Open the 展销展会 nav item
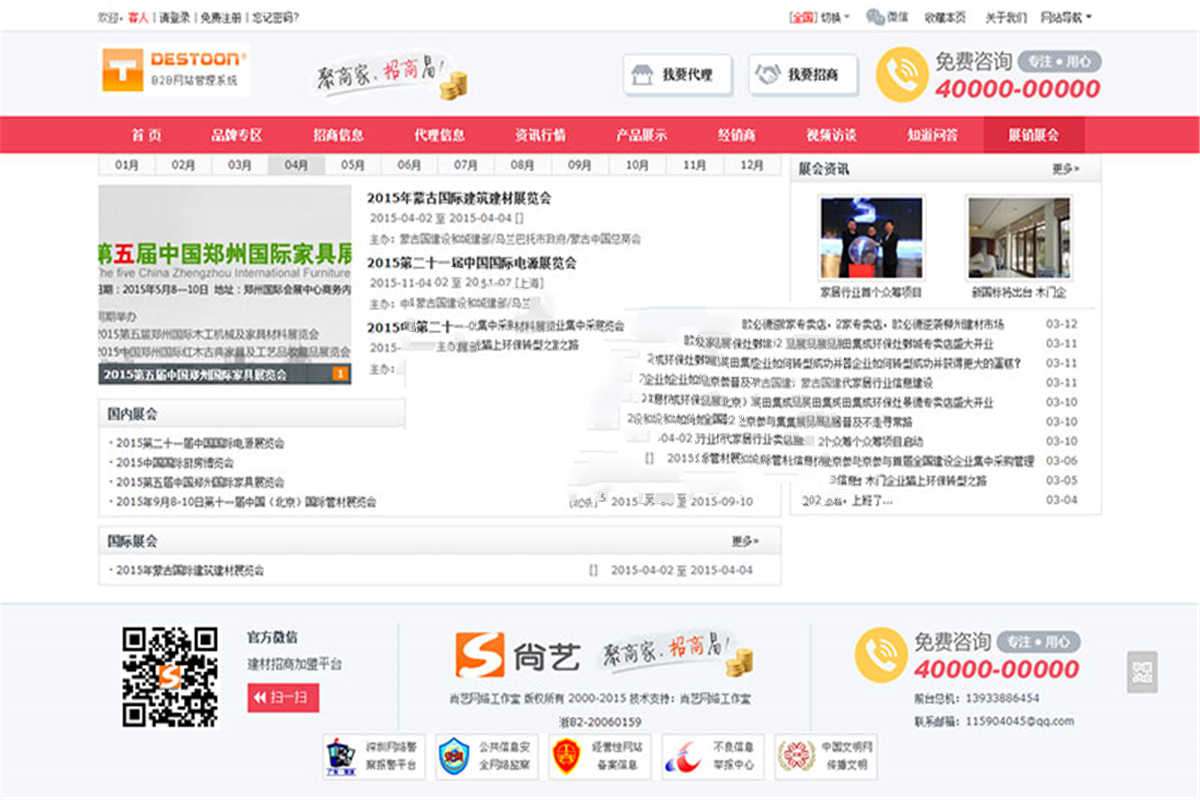 (x=1034, y=135)
